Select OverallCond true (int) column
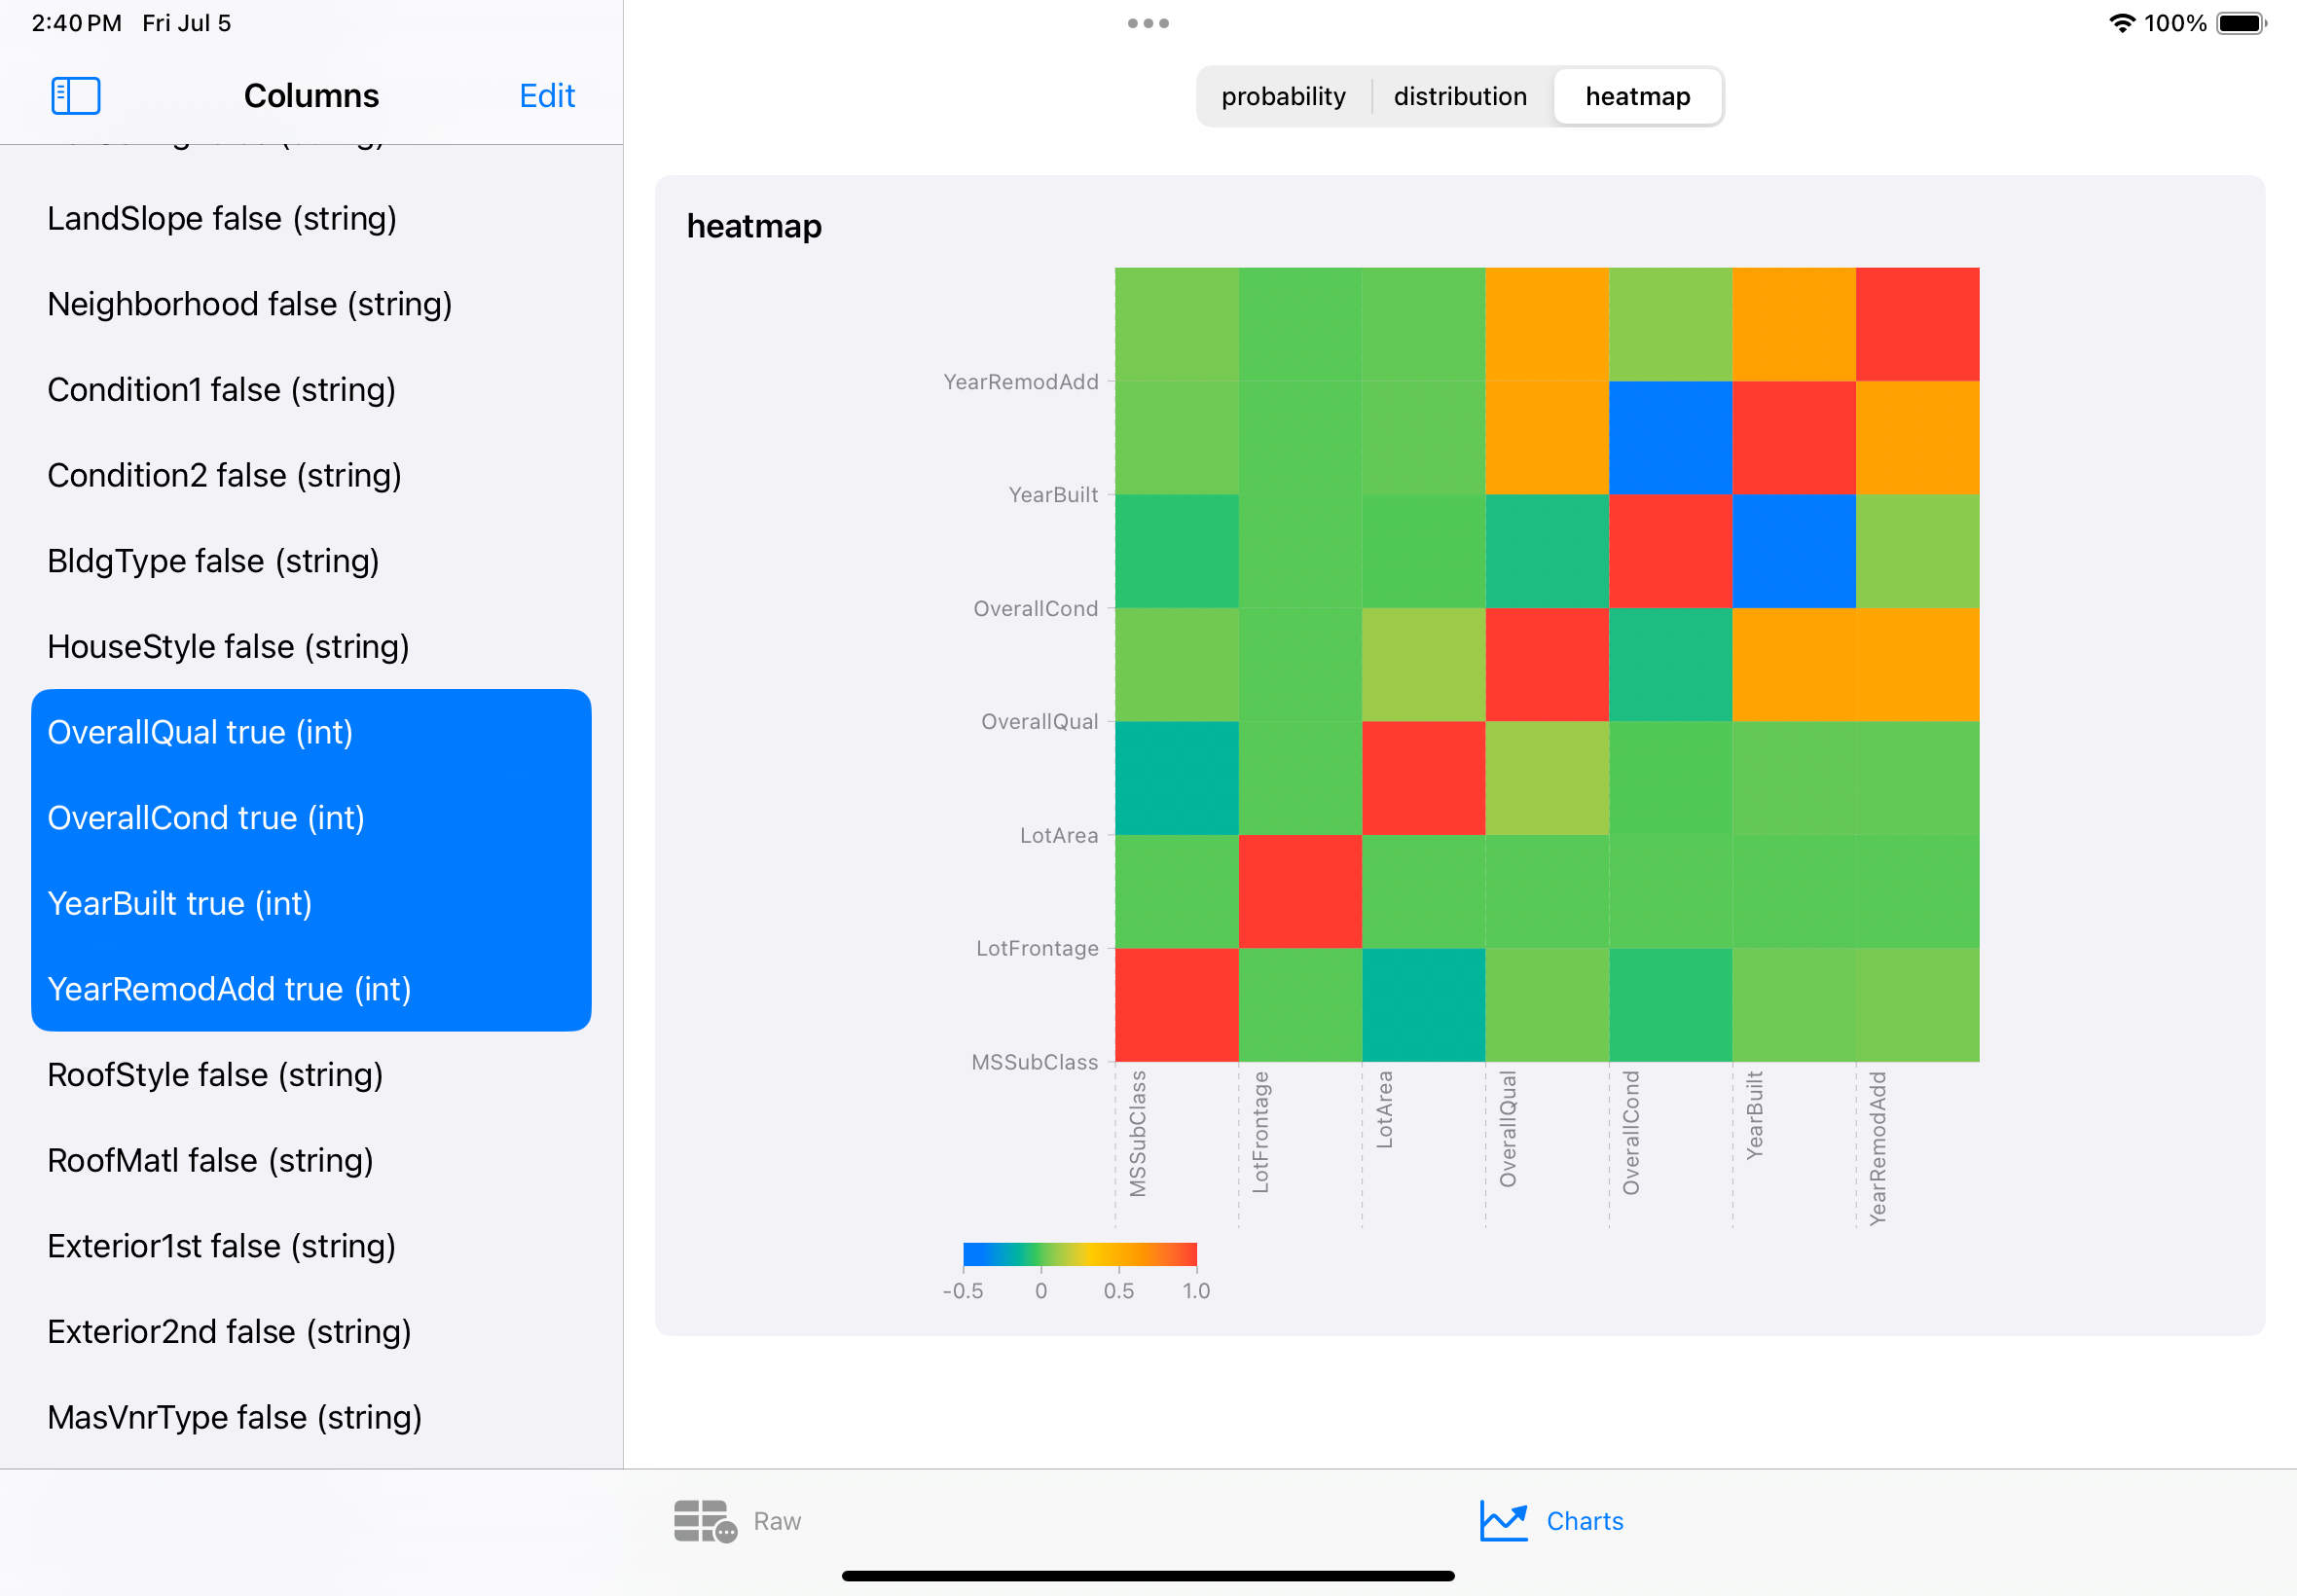 click(310, 816)
